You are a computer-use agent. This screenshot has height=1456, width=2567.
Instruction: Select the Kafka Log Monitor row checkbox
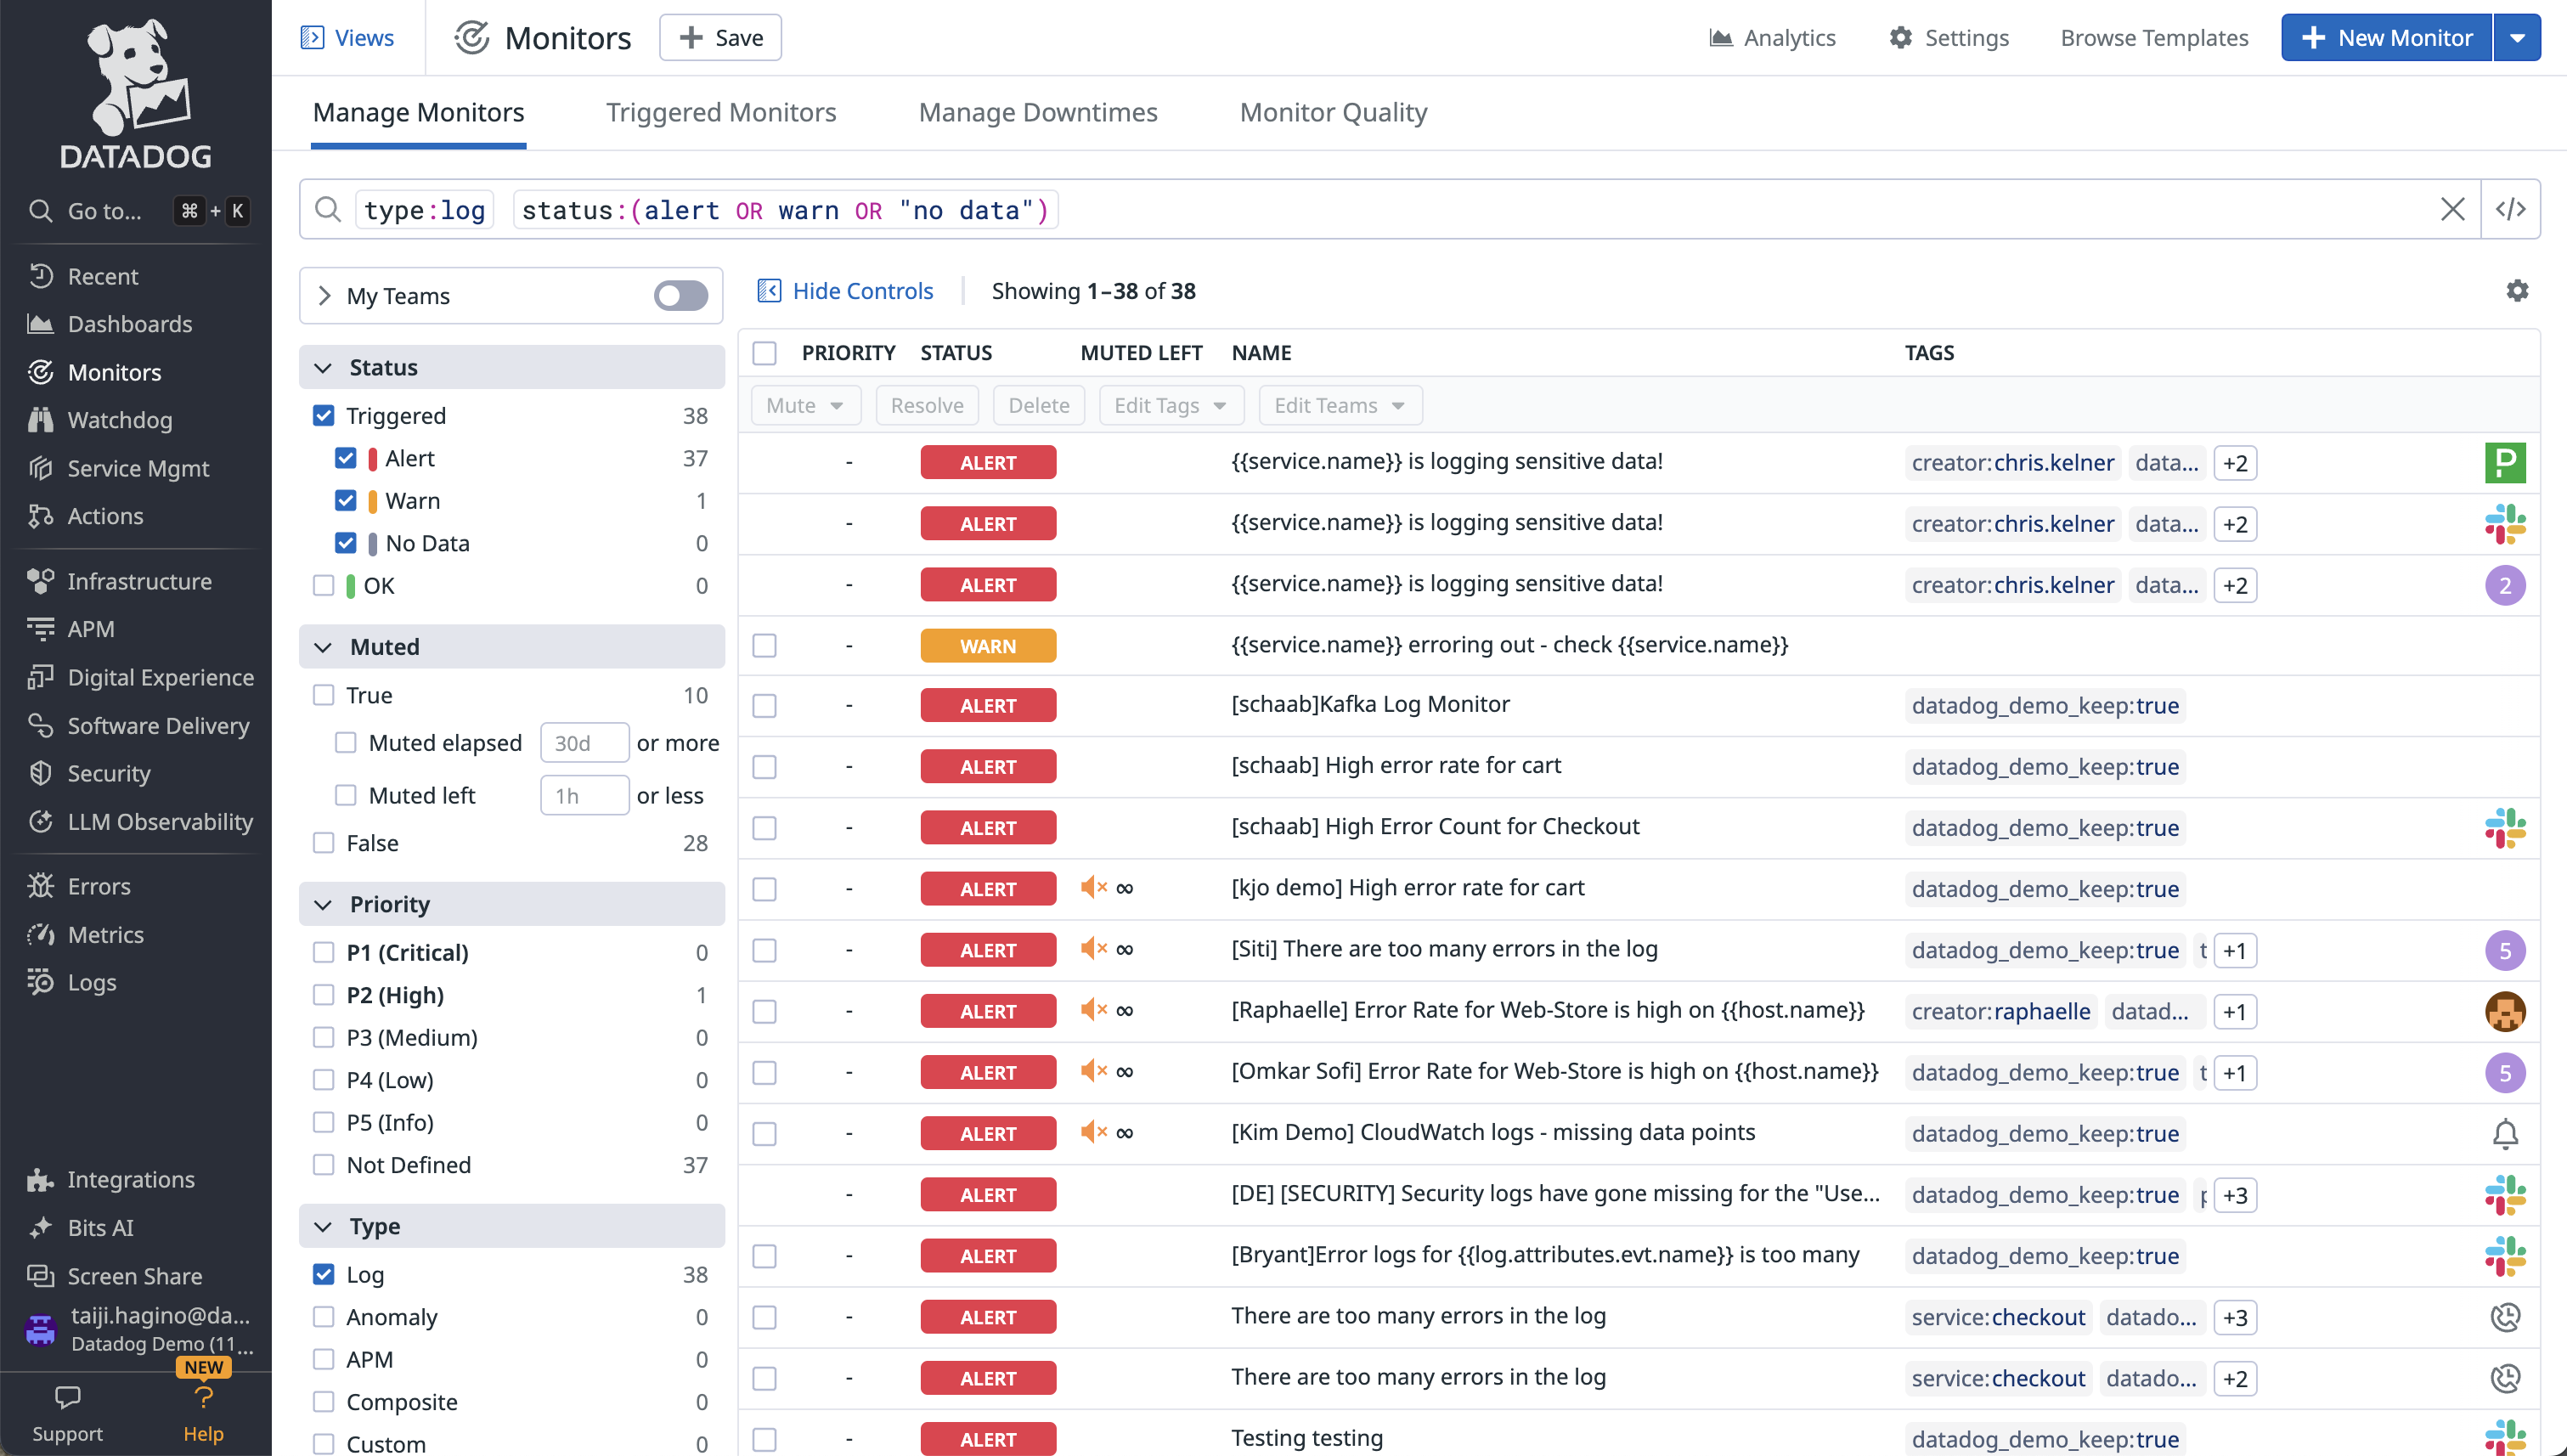click(x=764, y=705)
